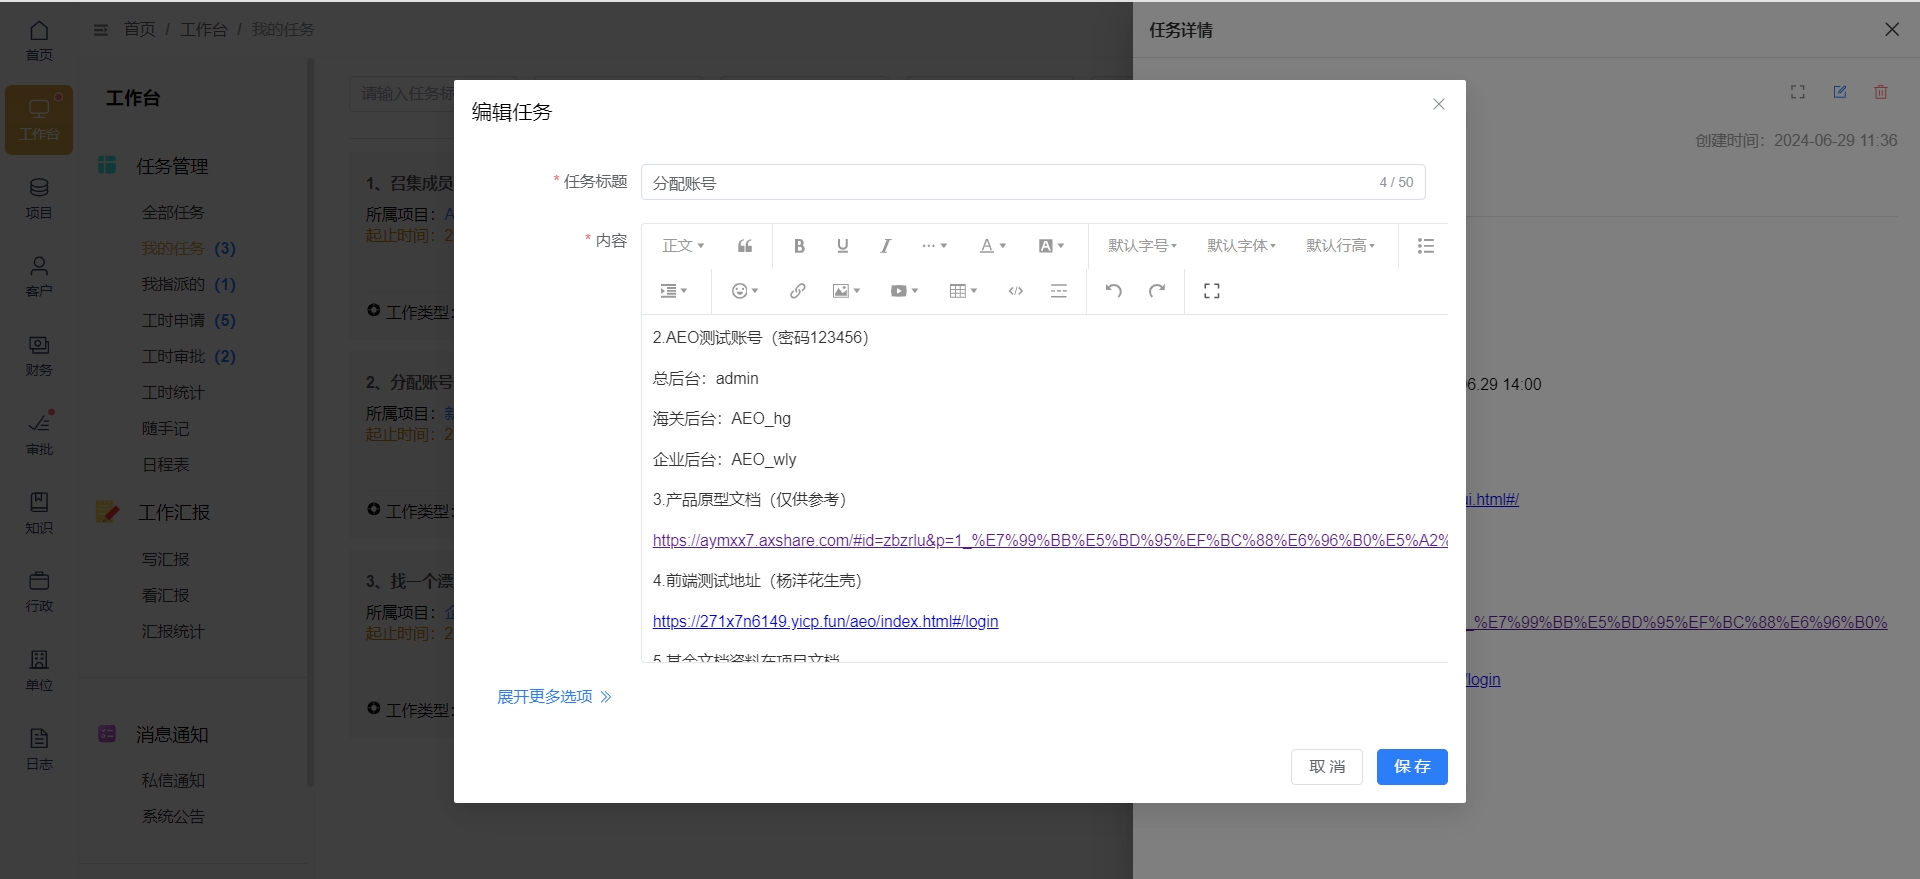Open 看汇报 under 工作汇报

pyautogui.click(x=165, y=595)
